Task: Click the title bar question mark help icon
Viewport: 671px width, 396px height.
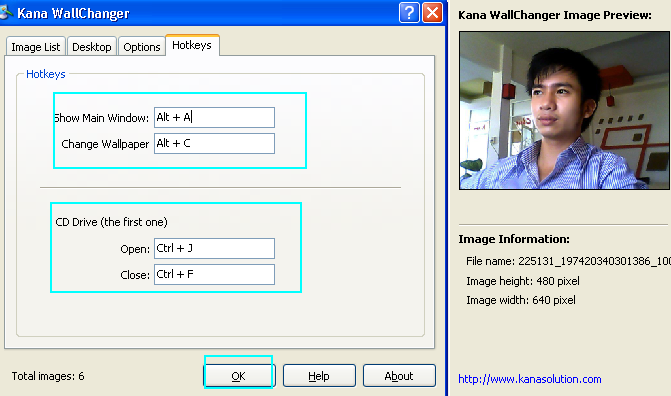Action: pos(409,12)
